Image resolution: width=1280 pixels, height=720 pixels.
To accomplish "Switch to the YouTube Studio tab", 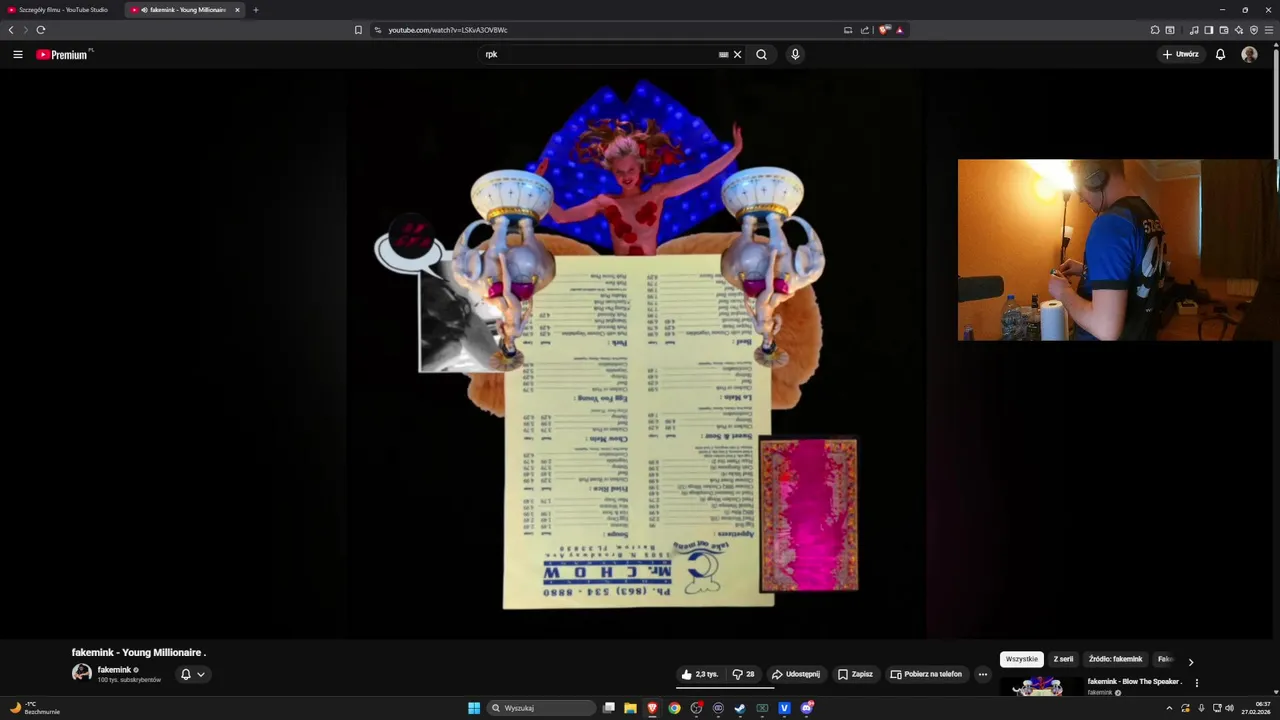I will (x=62, y=10).
